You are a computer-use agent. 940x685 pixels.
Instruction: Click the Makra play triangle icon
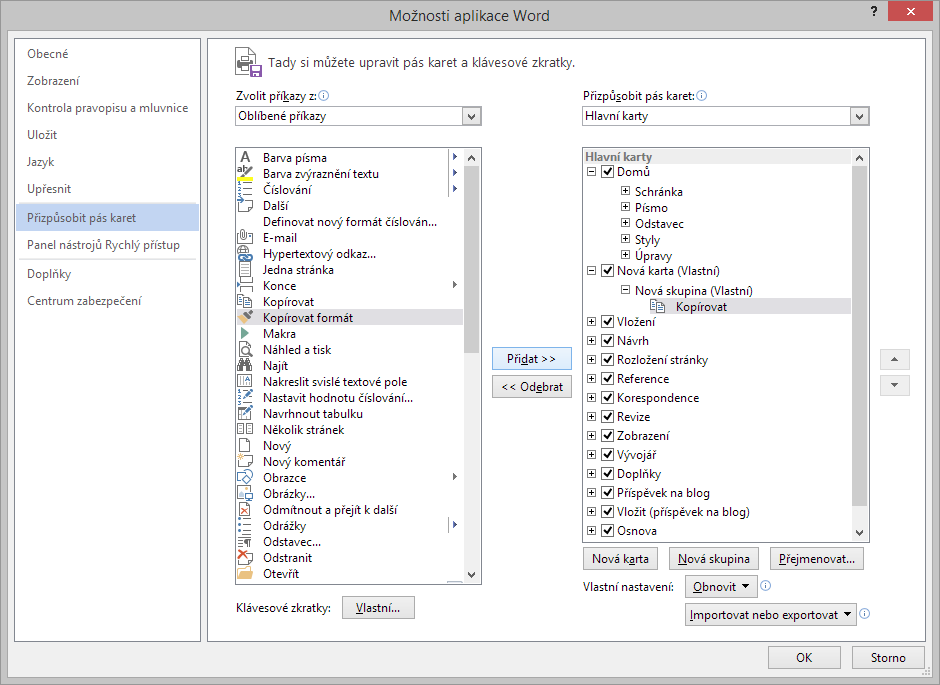point(245,333)
